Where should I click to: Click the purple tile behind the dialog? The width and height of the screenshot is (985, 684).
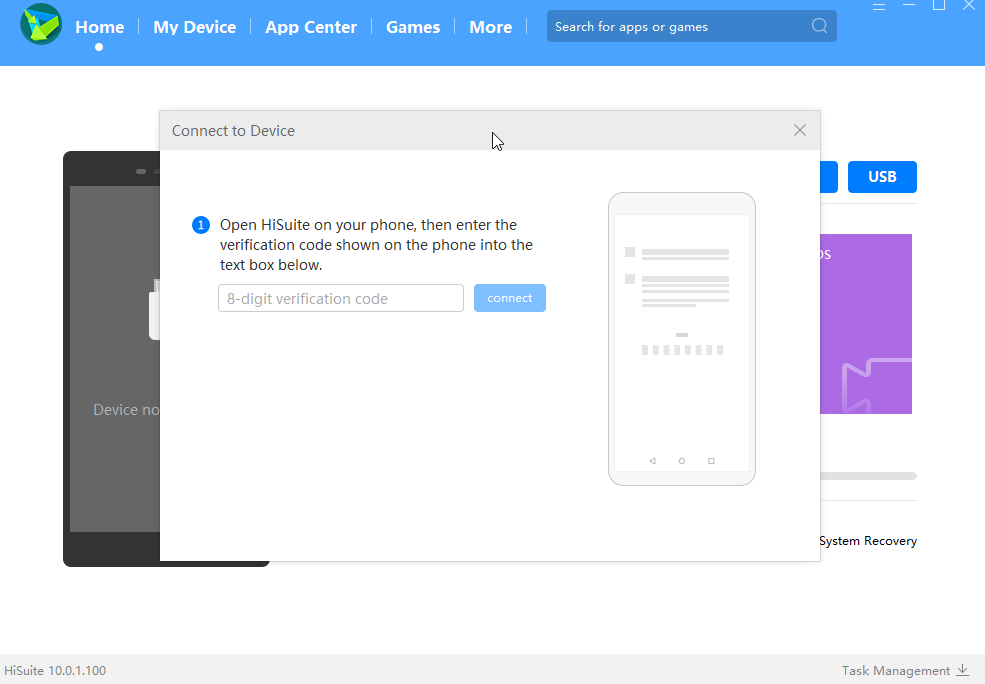(866, 324)
